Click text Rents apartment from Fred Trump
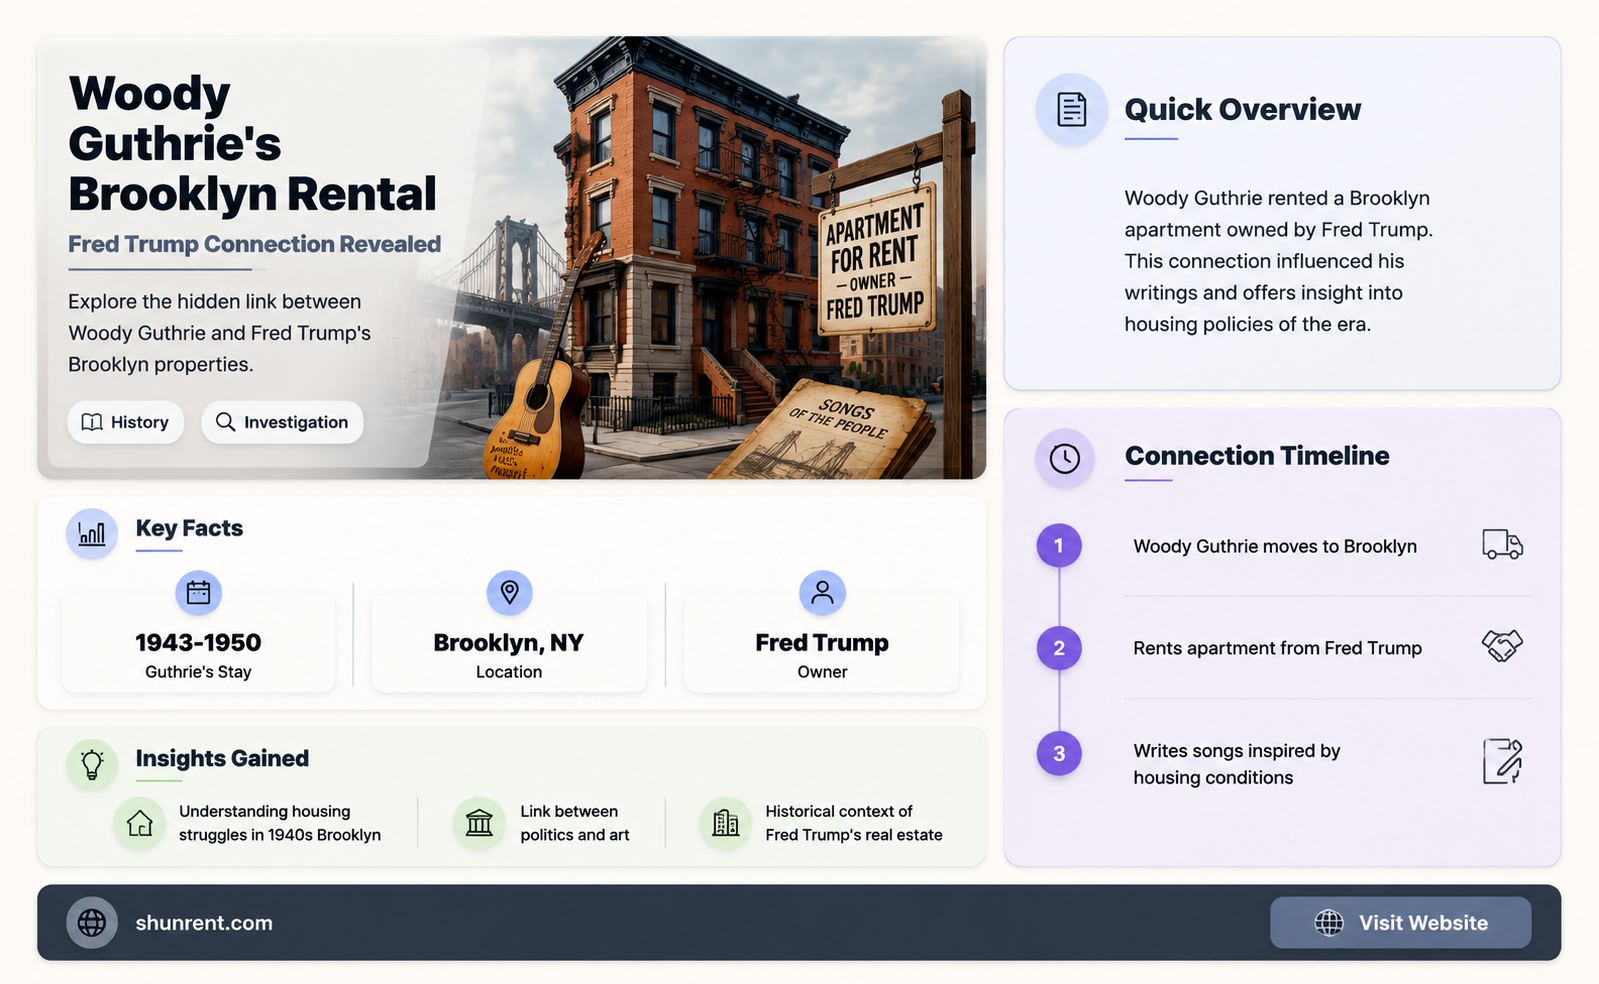Viewport: 1599px width, 984px height. [1277, 648]
